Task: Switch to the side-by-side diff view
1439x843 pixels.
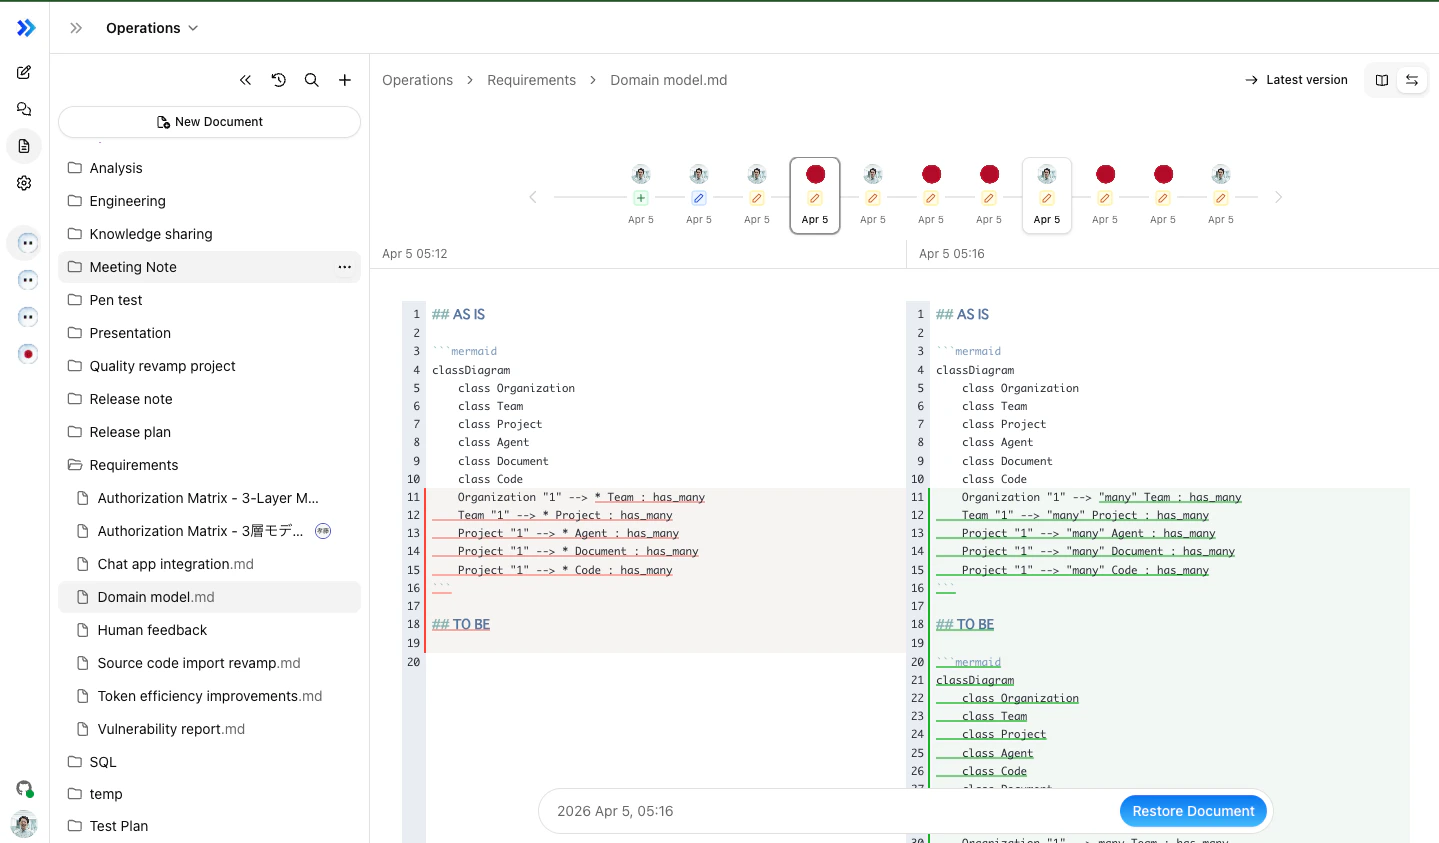Action: [x=1382, y=80]
